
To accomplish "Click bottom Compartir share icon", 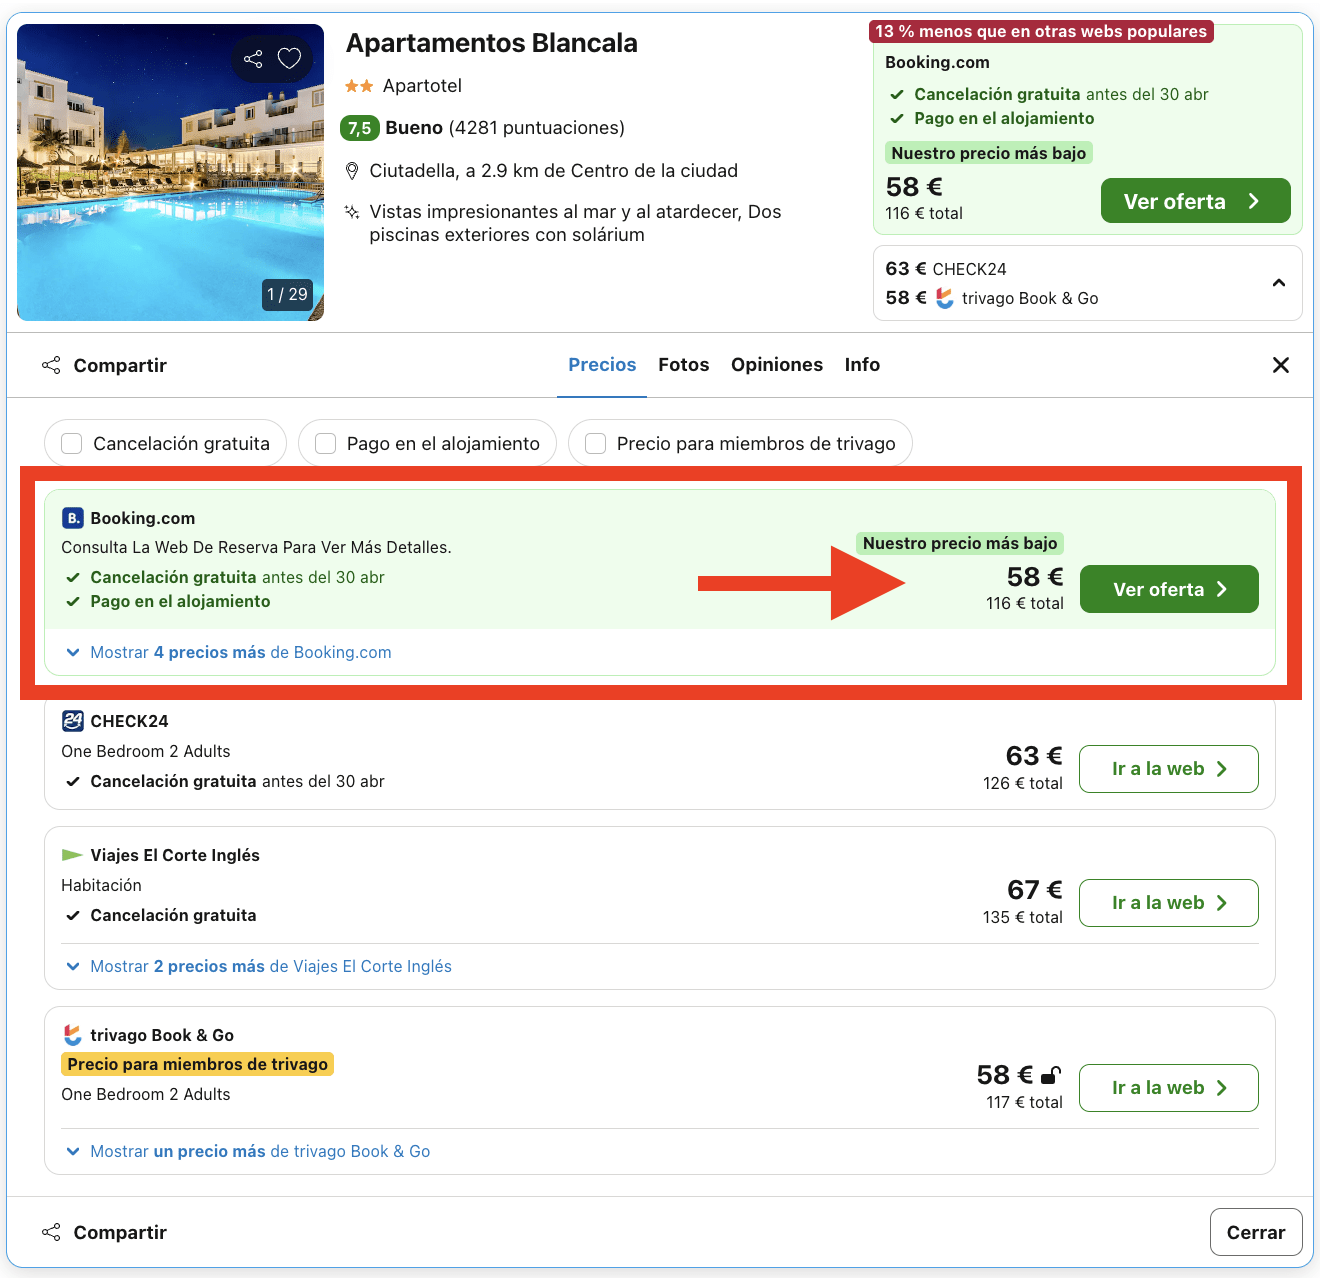I will point(51,1232).
